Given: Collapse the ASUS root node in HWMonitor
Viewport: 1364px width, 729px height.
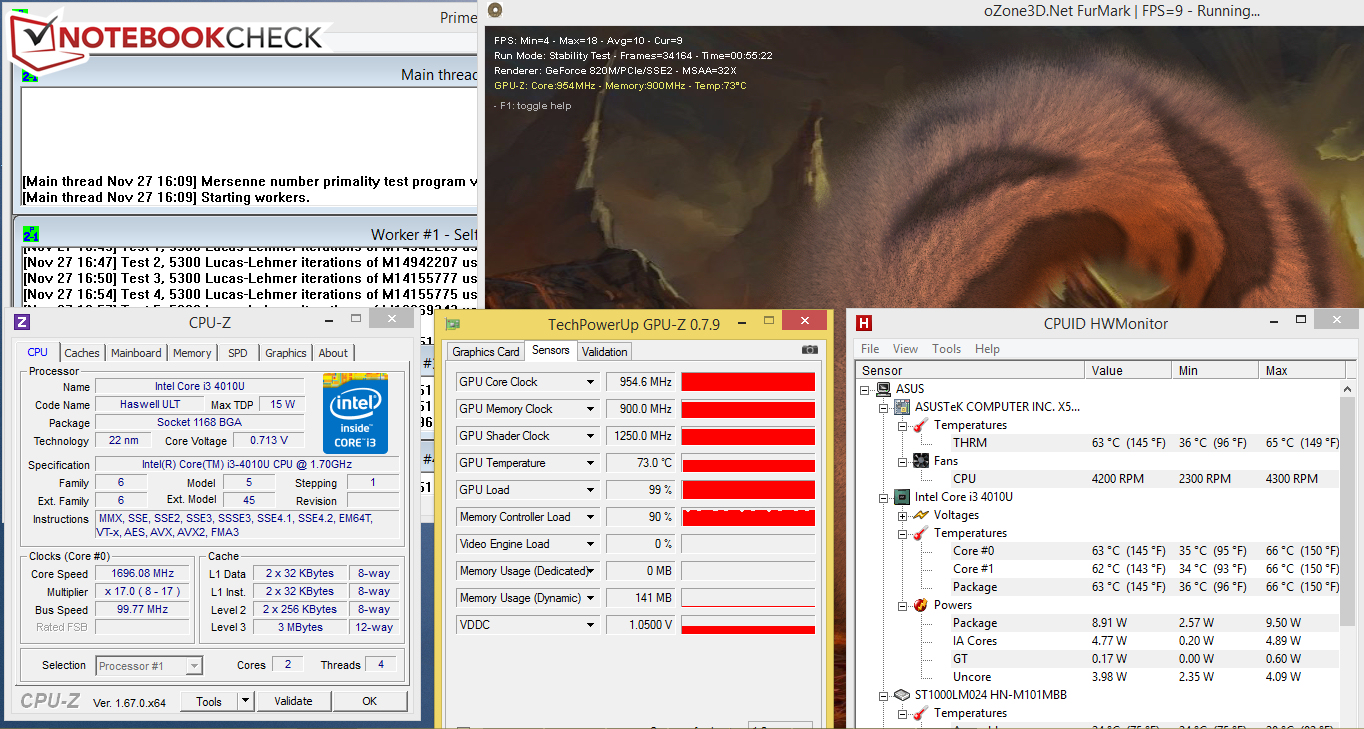Looking at the screenshot, I should [x=866, y=389].
